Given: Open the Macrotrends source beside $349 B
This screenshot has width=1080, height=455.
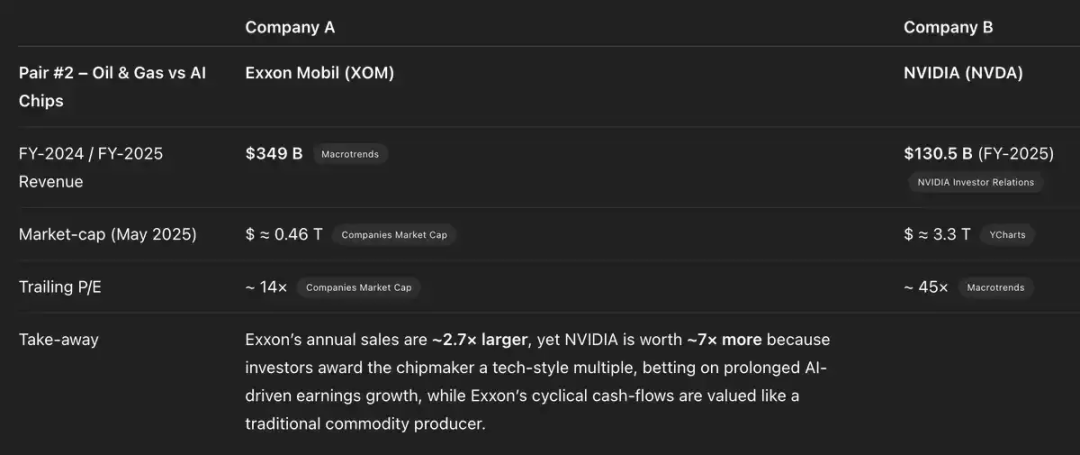Looking at the screenshot, I should point(350,154).
